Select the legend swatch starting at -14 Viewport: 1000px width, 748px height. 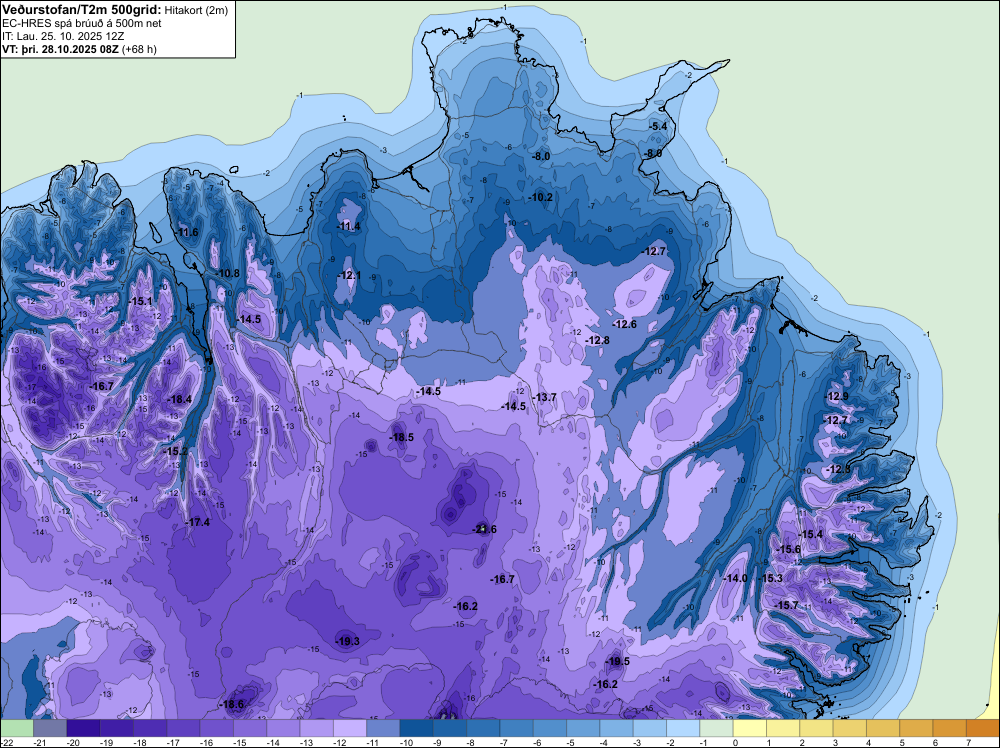click(x=283, y=728)
